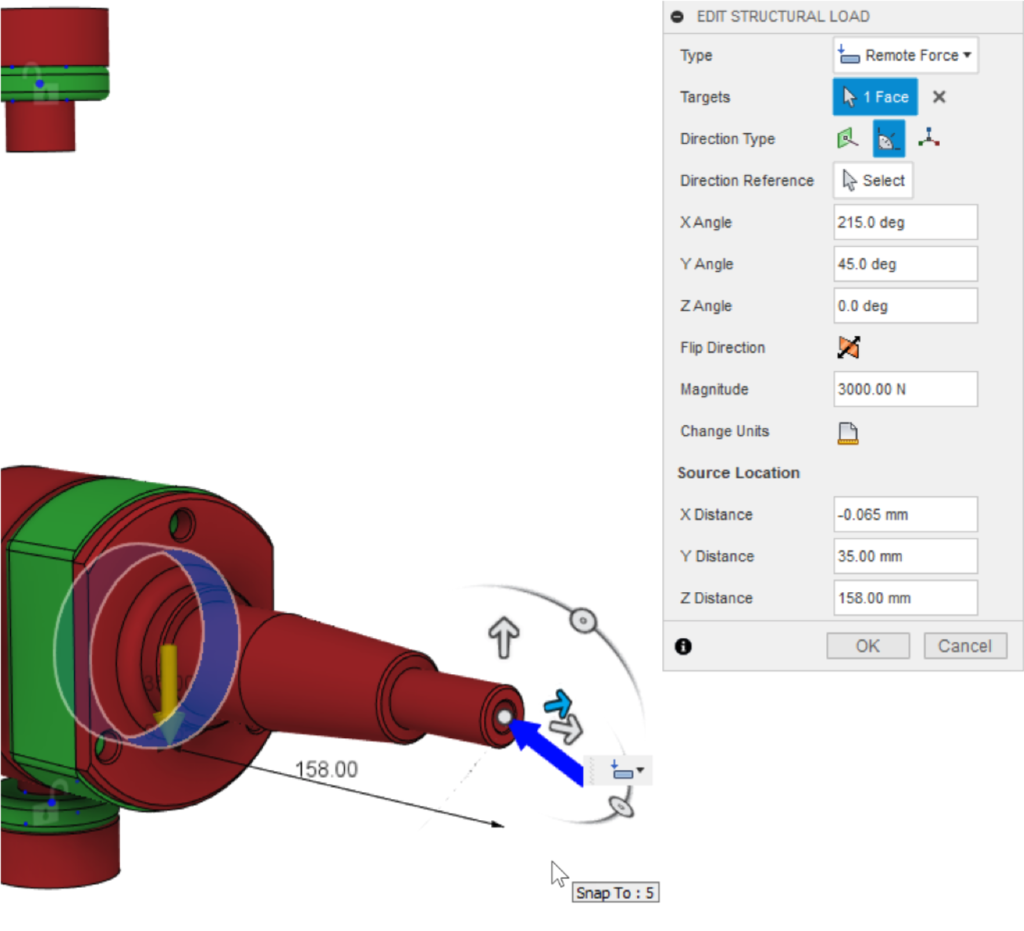The width and height of the screenshot is (1024, 931).
Task: Click the force load icon beside the blue arrow
Action: coord(622,770)
